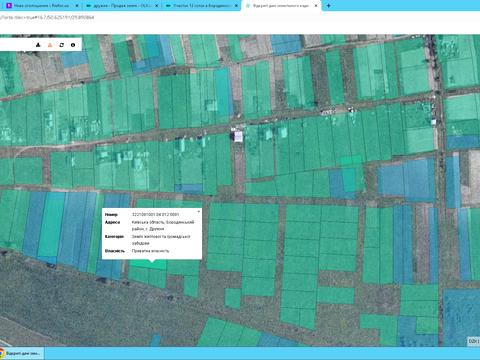The width and height of the screenshot is (480, 360).
Task: Click the parcel cadastral number in popup
Action: pos(155,214)
